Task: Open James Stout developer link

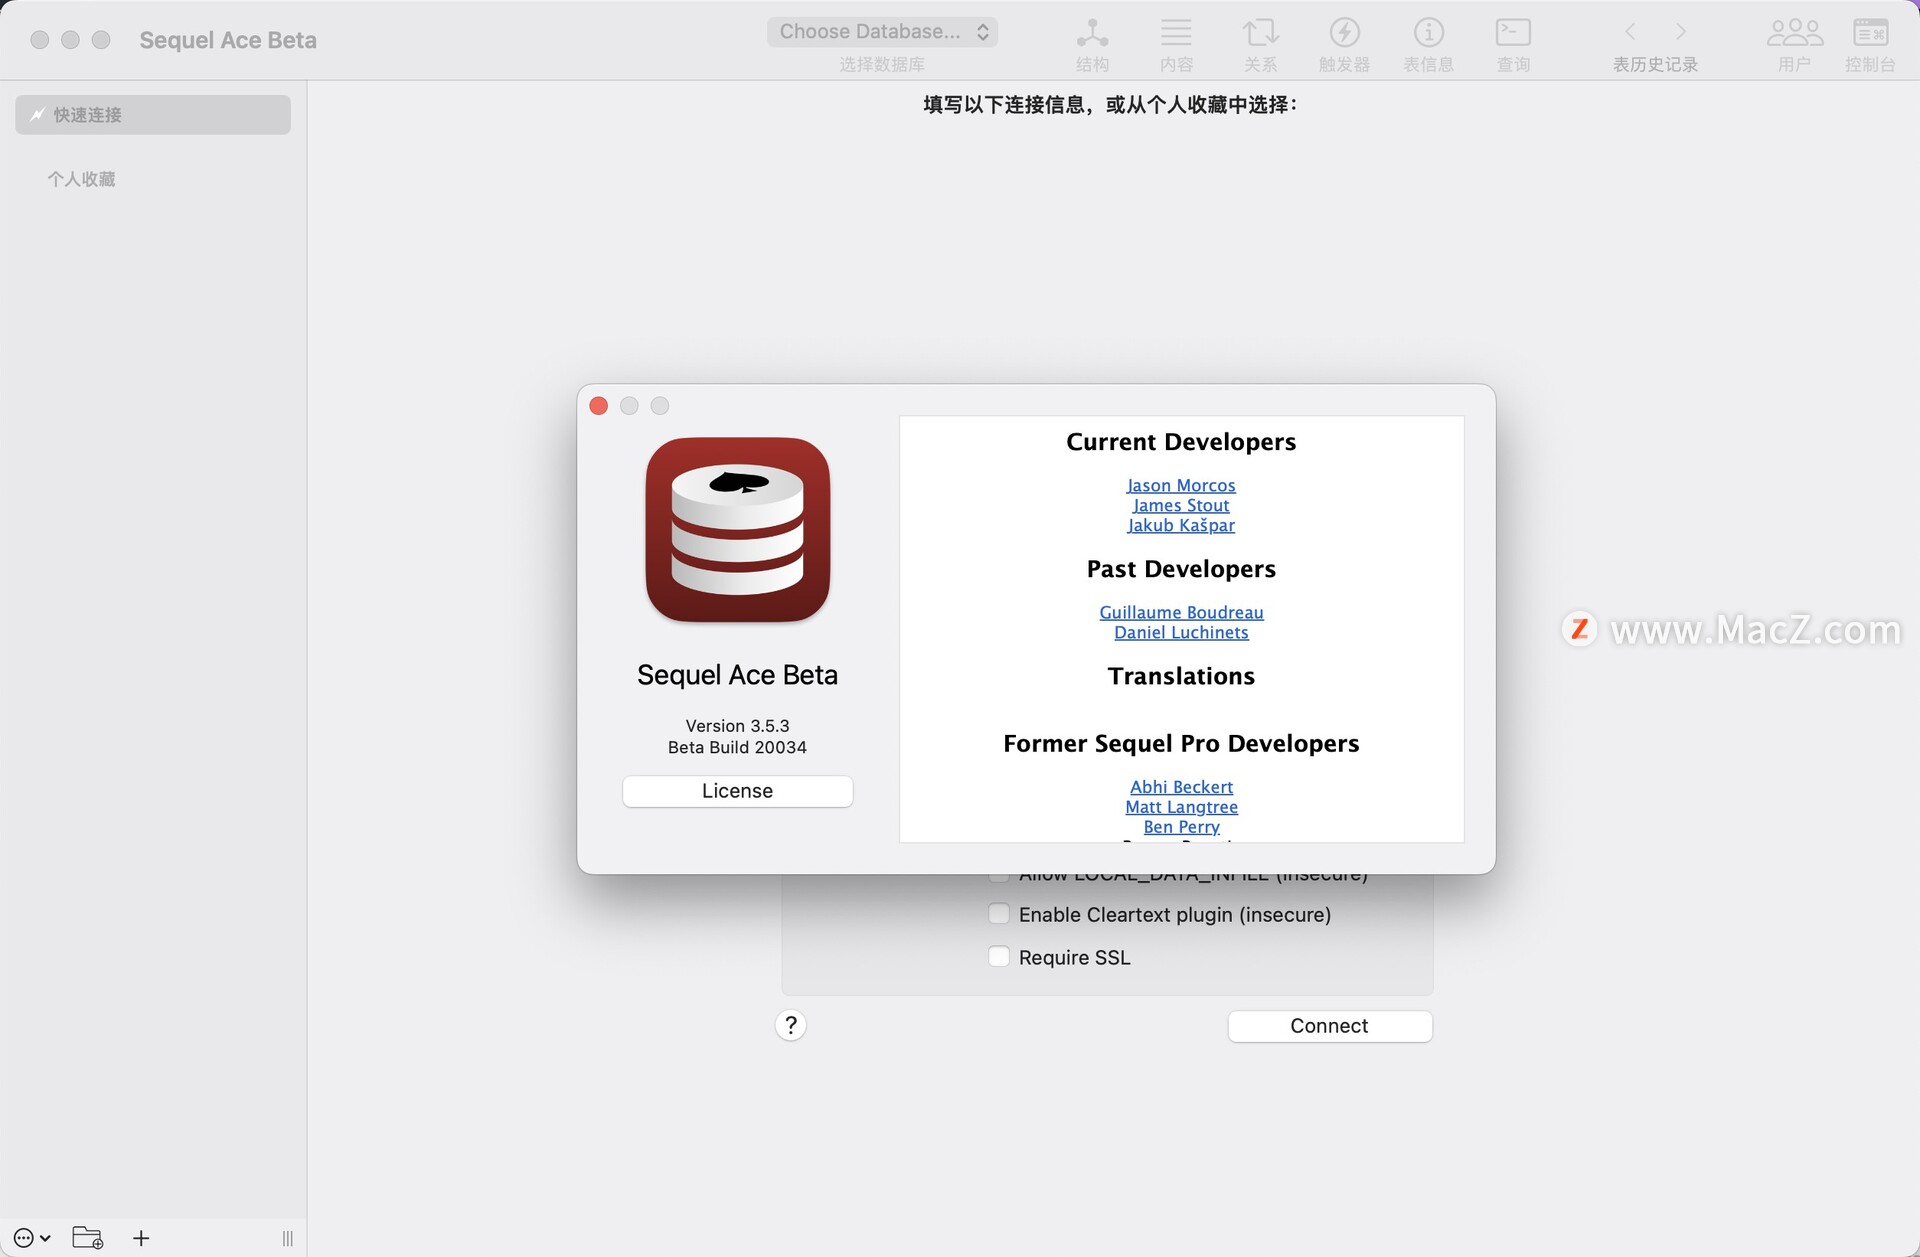Action: pos(1181,505)
